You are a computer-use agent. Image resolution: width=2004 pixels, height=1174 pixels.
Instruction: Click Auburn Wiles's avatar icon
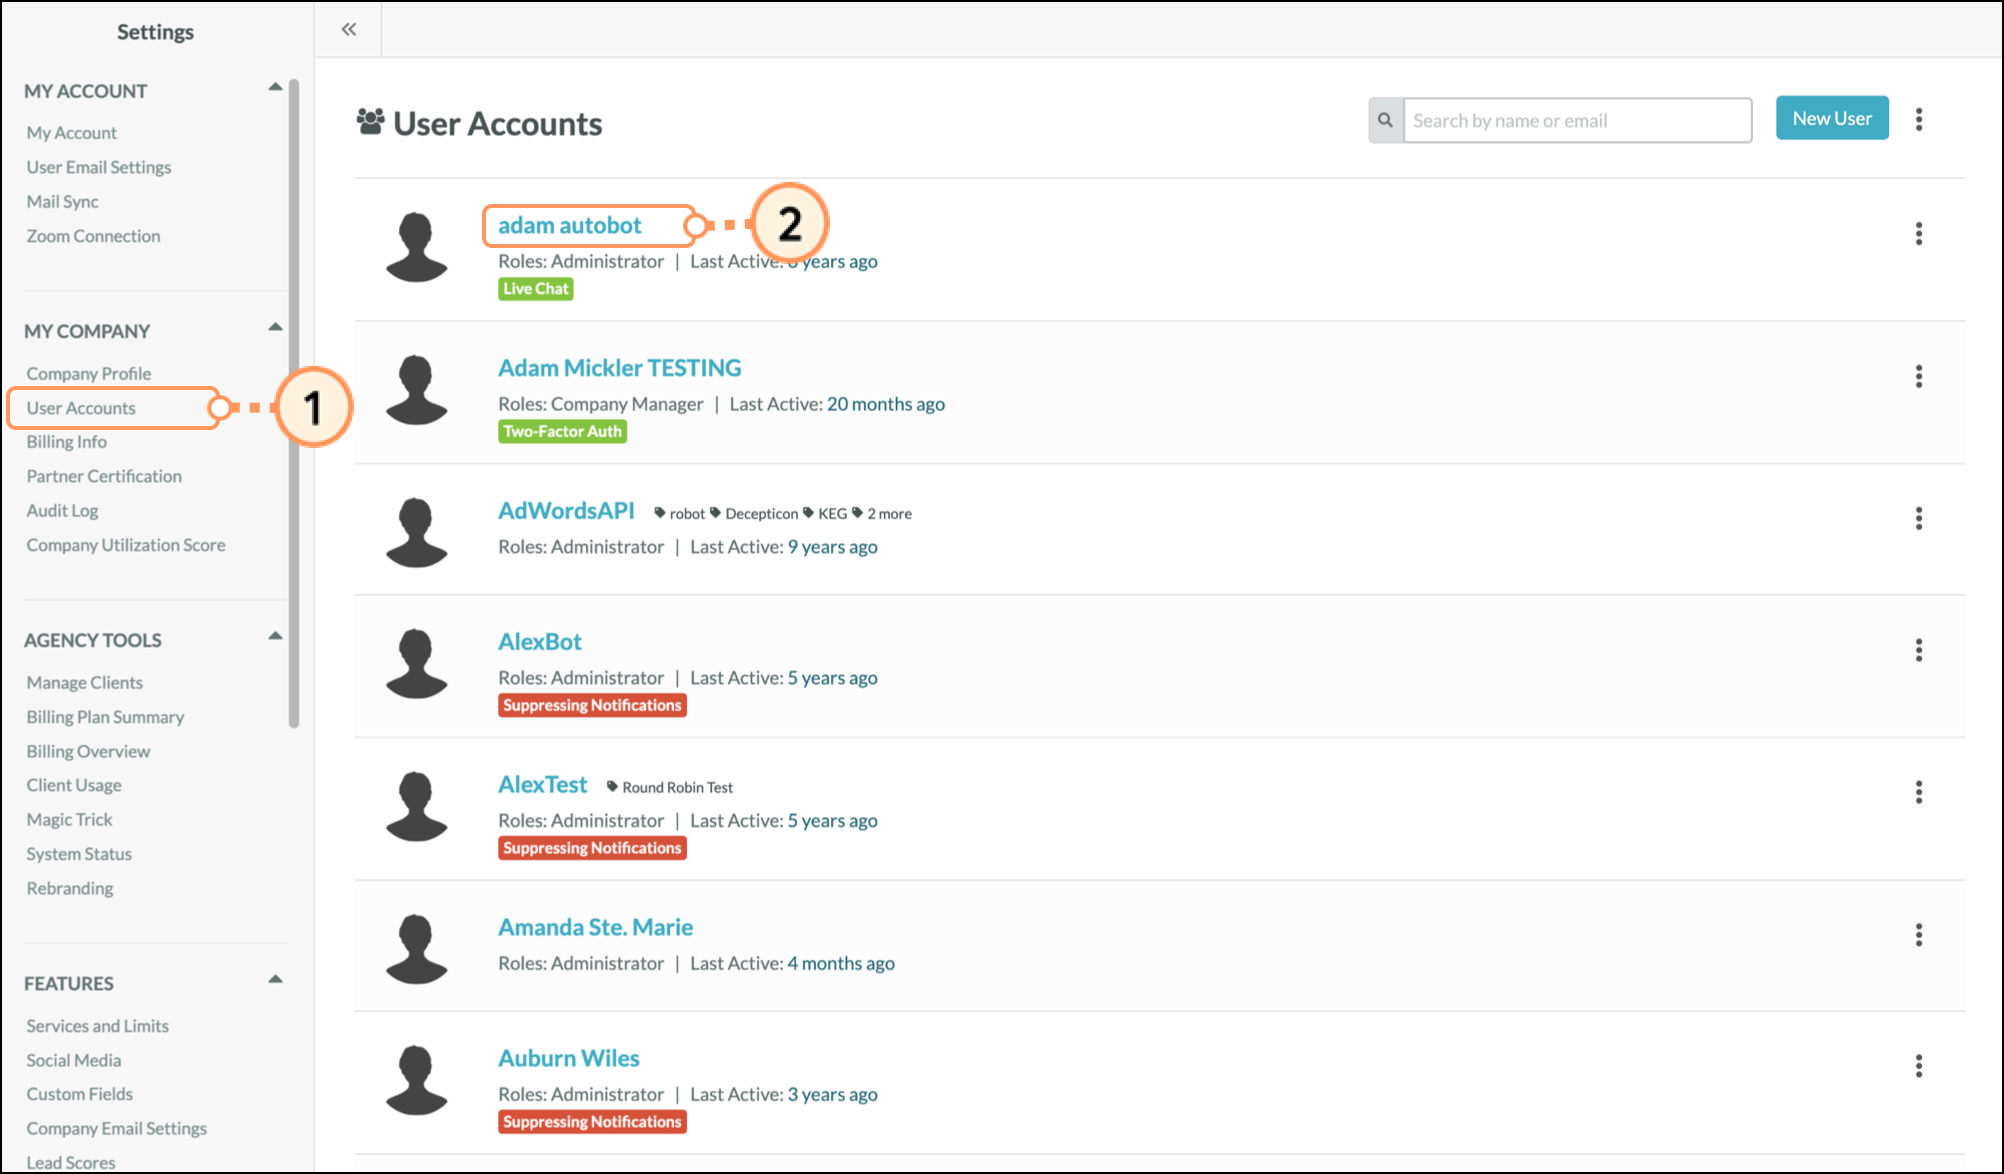(x=416, y=1079)
